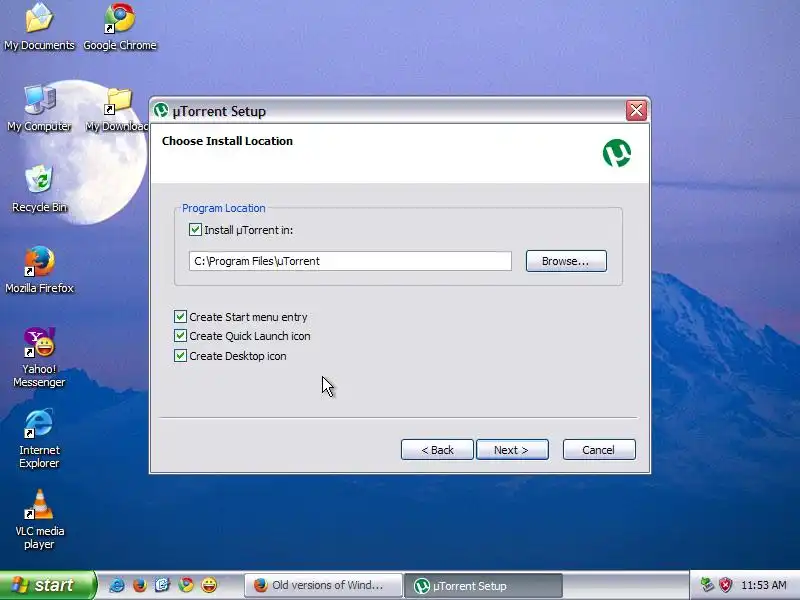
Task: Select the Google Chrome desktop shortcut
Action: point(120,27)
